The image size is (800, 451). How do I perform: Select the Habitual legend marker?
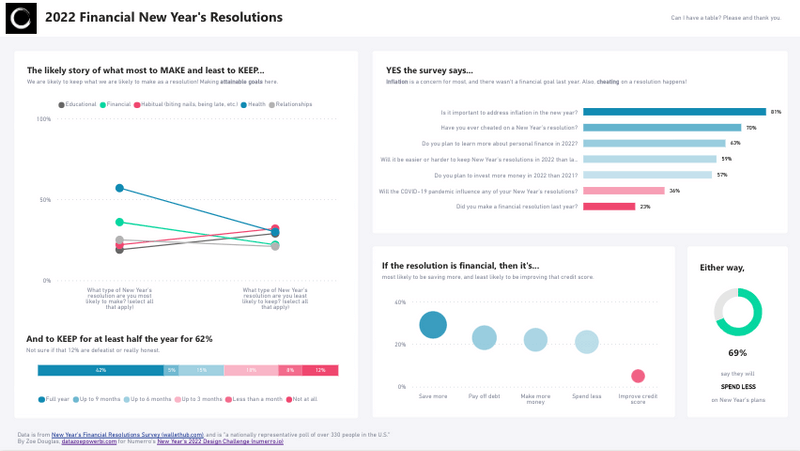(x=137, y=105)
